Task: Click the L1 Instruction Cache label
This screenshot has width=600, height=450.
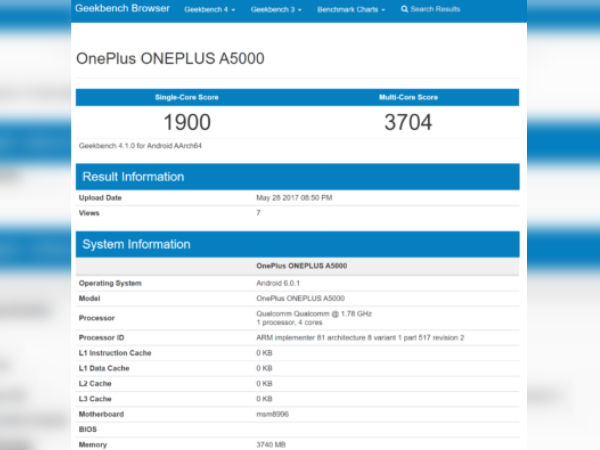Action: [115, 353]
